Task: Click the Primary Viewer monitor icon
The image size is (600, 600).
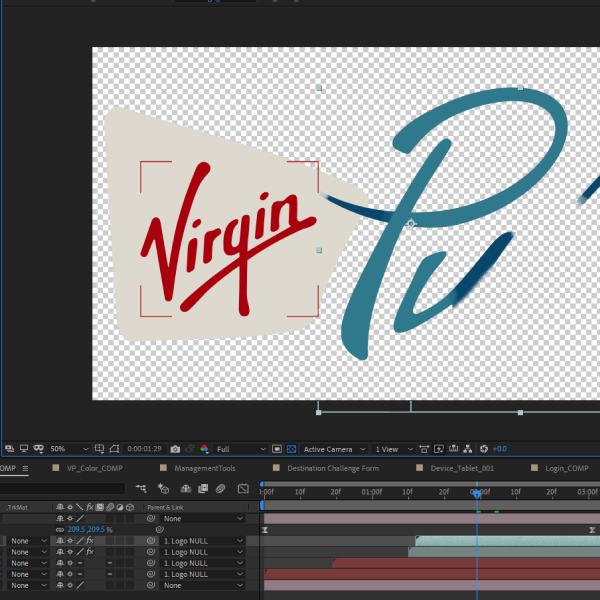Action: pos(24,448)
